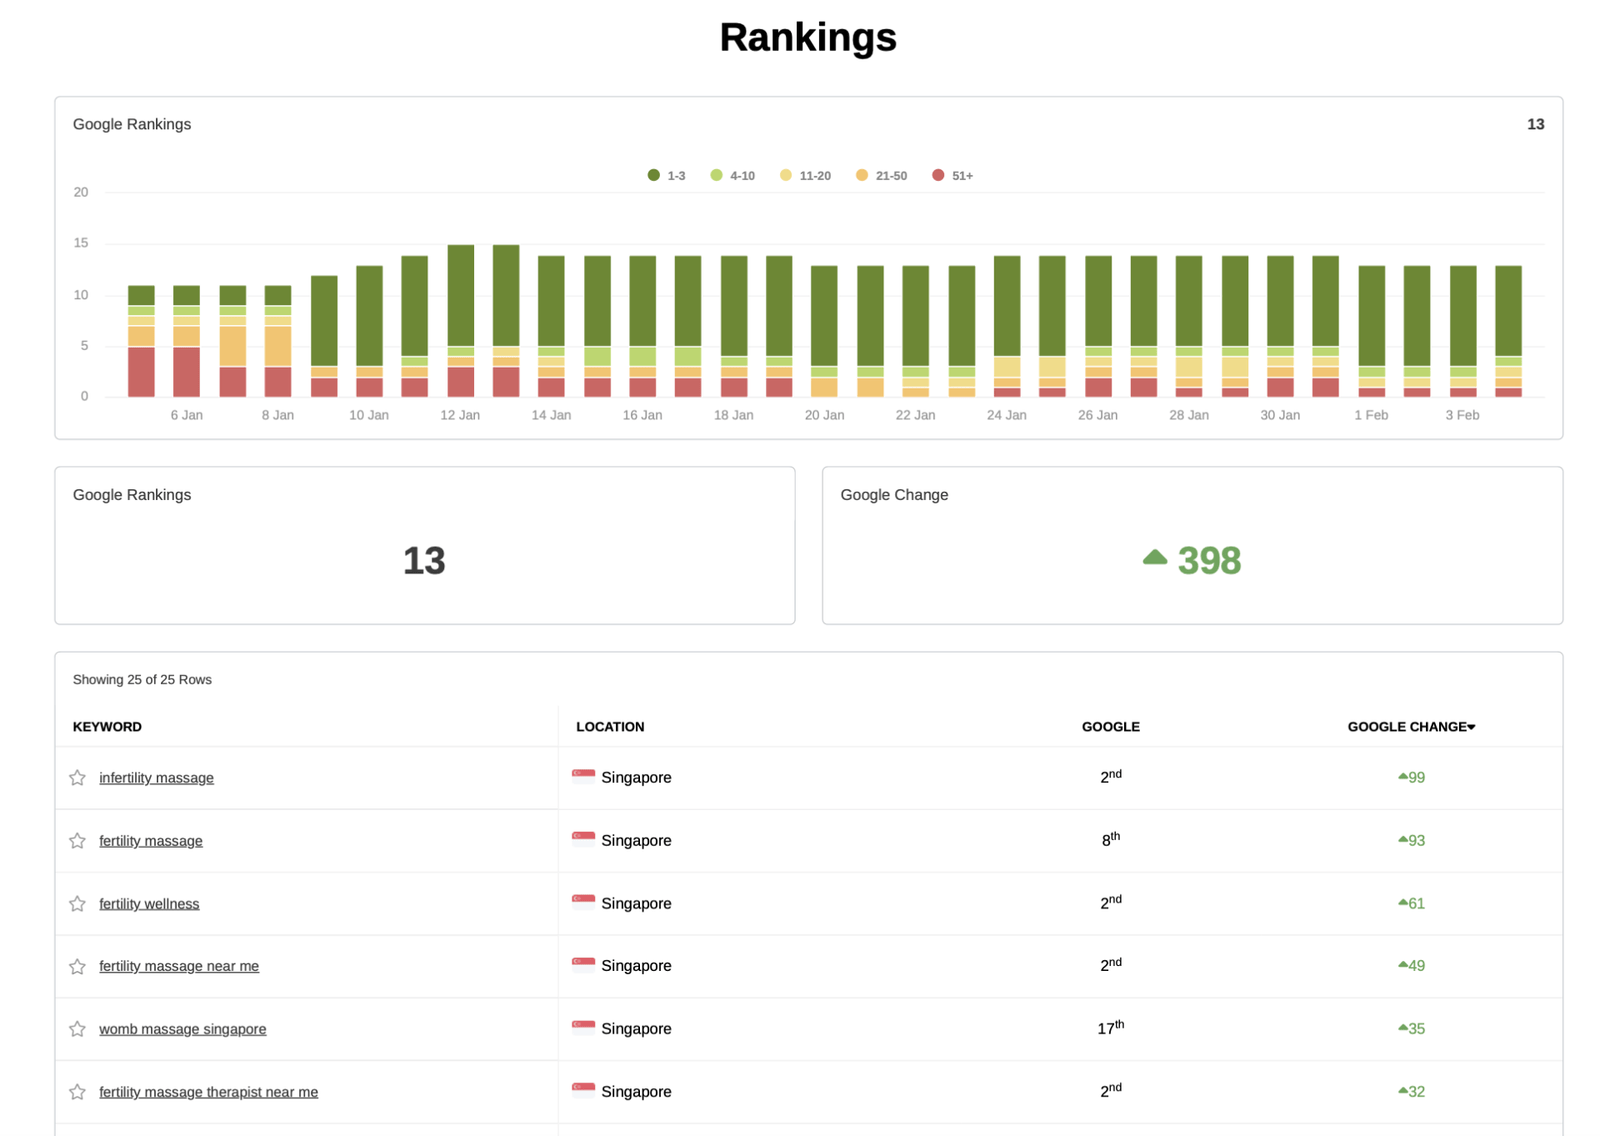The width and height of the screenshot is (1600, 1136).
Task: Click the green arrow beside the 398 change
Action: point(1156,557)
